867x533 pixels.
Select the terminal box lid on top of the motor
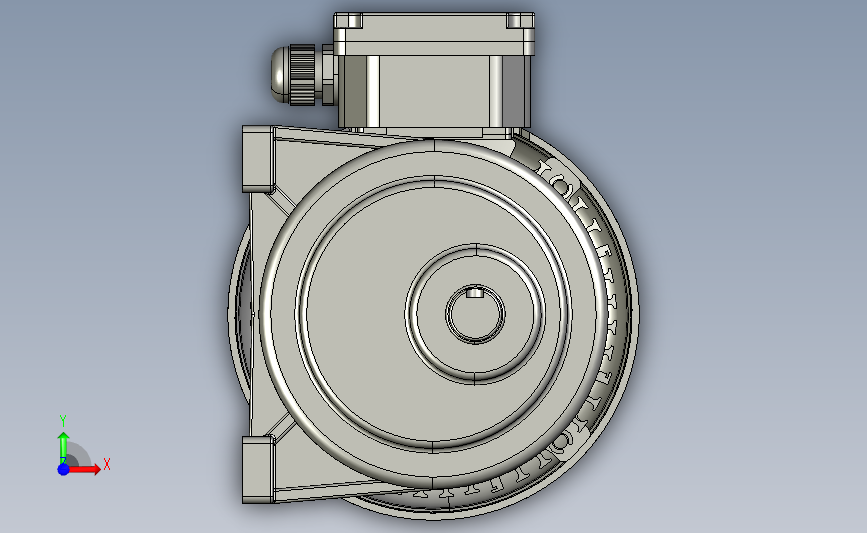tap(434, 34)
